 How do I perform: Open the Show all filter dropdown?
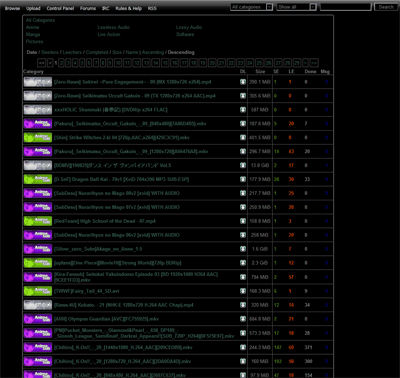296,7
